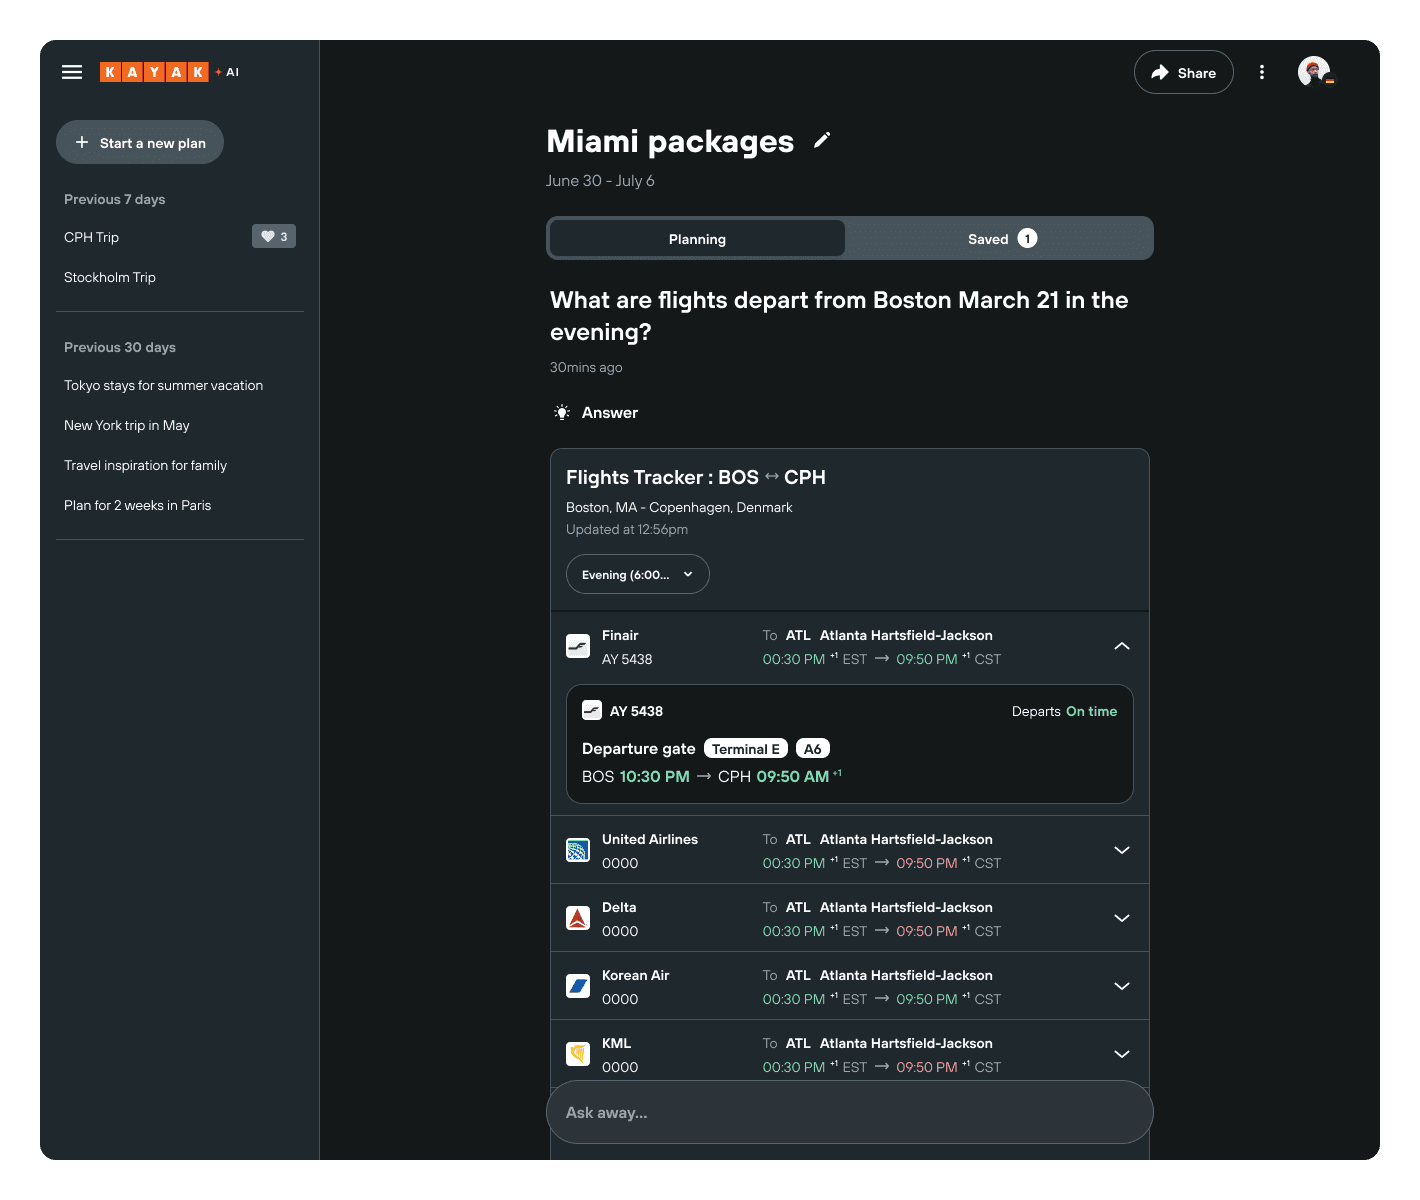Click the Finair airline logo
This screenshot has height=1200, width=1420.
(x=578, y=647)
